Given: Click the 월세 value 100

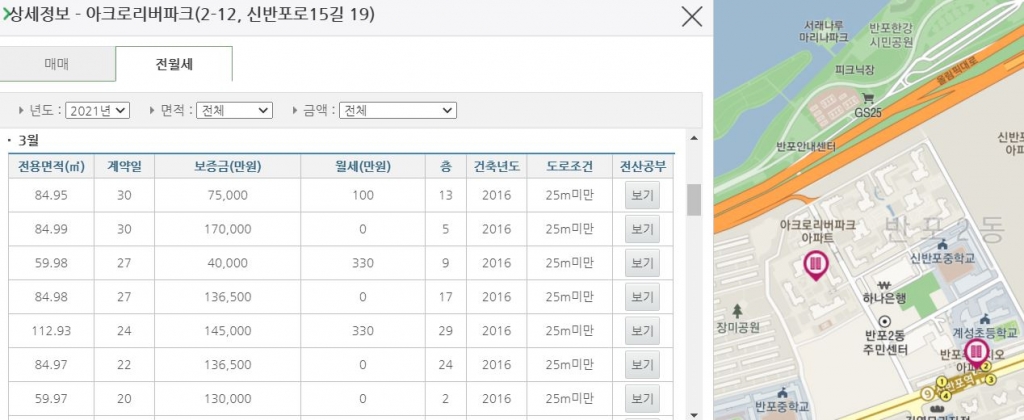Looking at the screenshot, I should [x=362, y=195].
